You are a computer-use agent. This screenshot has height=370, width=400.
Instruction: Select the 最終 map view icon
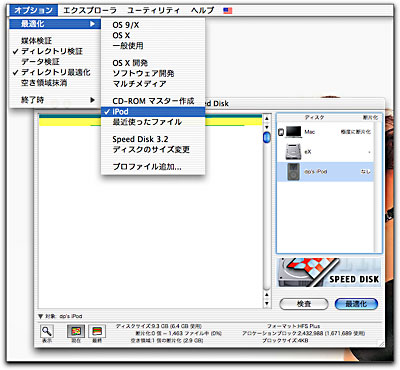pos(97,331)
